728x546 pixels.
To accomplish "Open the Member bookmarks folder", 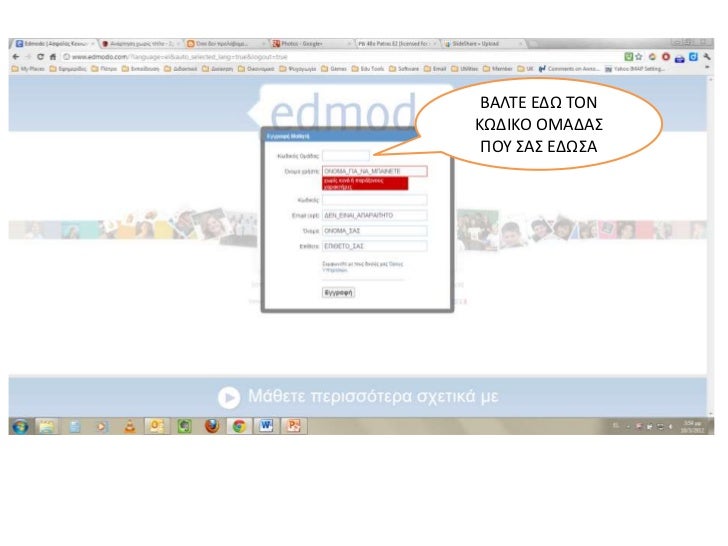I will (498, 69).
